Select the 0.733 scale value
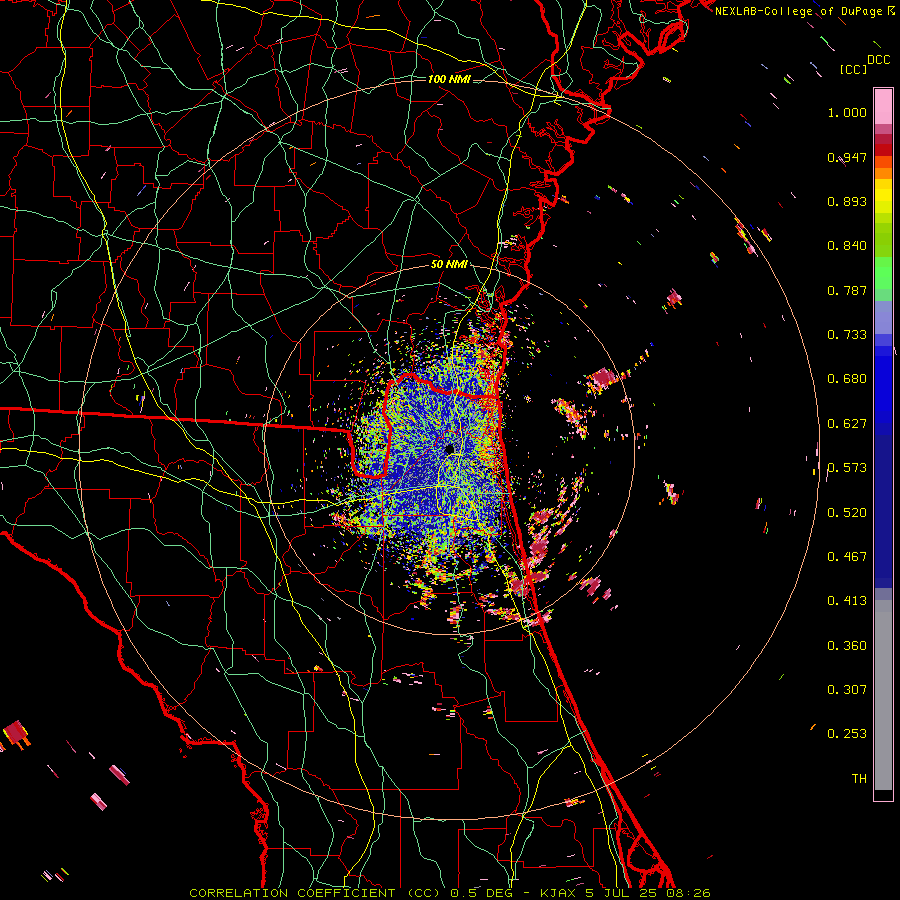900x900 pixels. (x=847, y=335)
